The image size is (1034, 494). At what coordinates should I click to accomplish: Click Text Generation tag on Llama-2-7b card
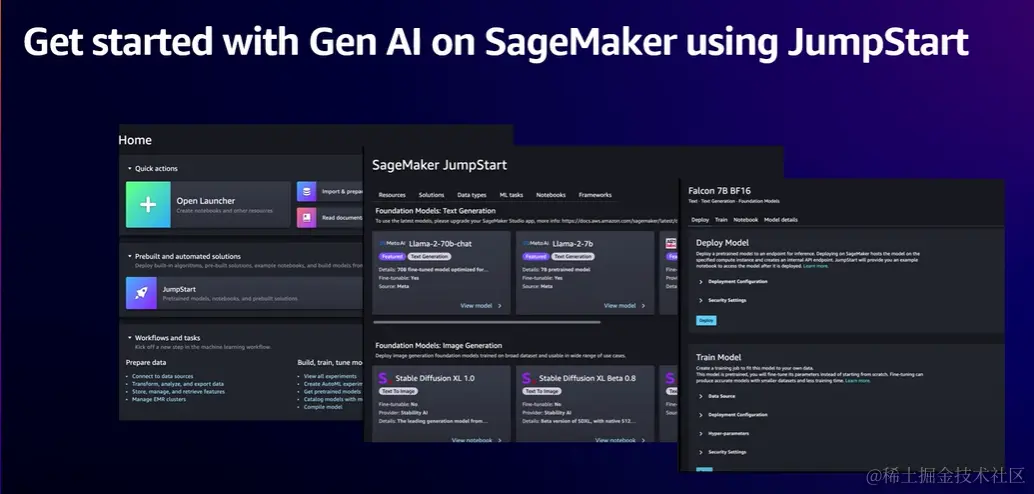point(573,257)
